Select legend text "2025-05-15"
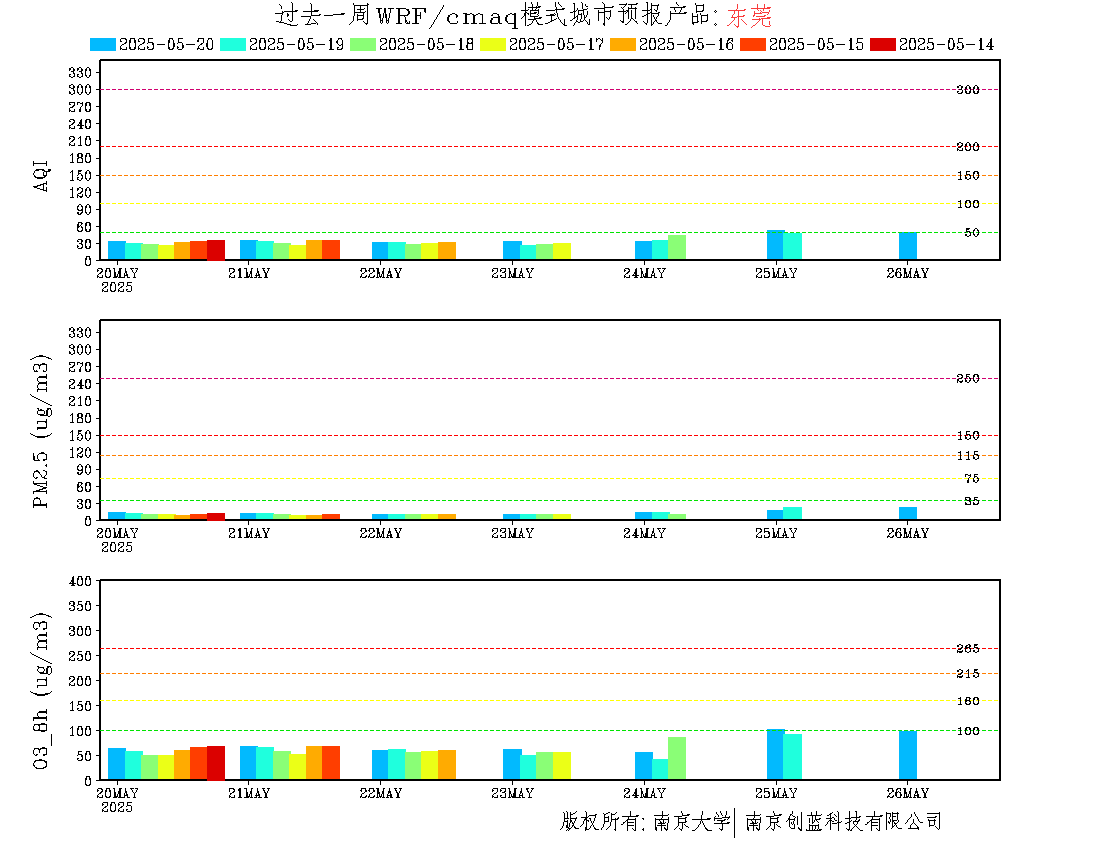The width and height of the screenshot is (1100, 850). point(817,44)
